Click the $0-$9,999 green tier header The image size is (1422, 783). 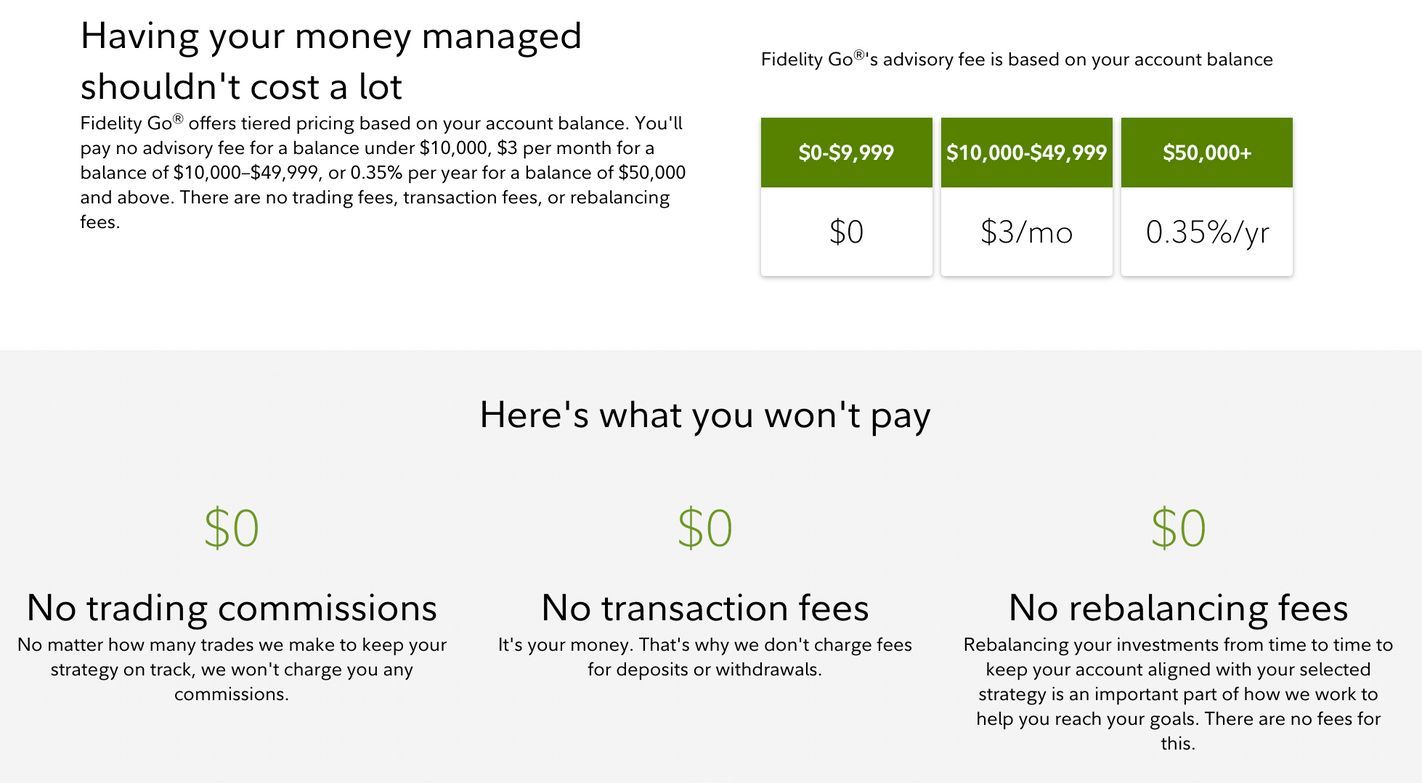(x=846, y=153)
